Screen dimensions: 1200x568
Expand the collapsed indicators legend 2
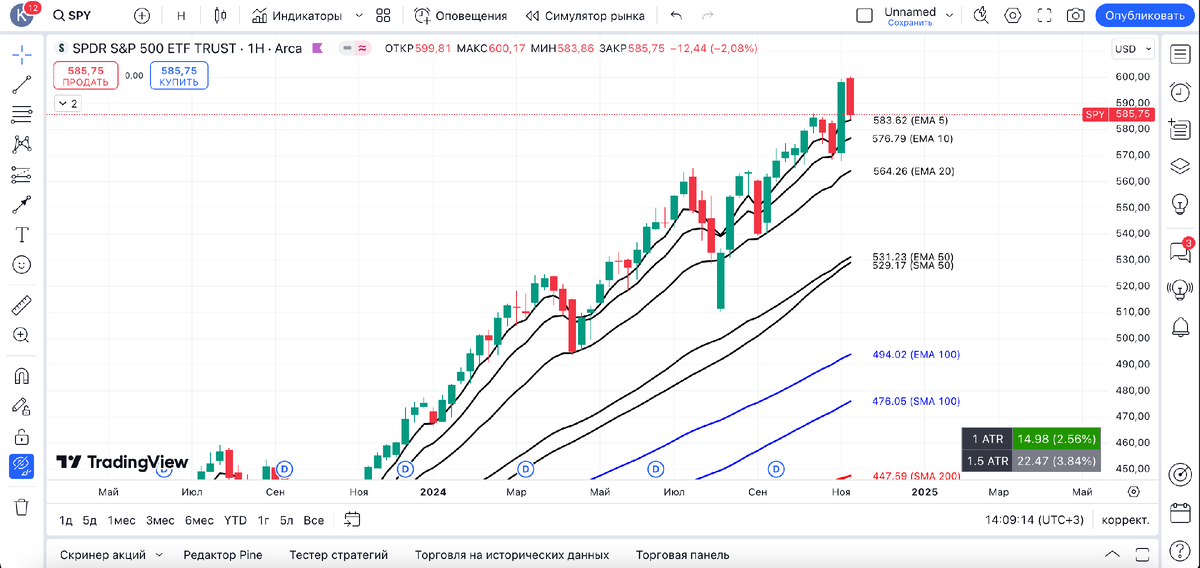coord(67,103)
